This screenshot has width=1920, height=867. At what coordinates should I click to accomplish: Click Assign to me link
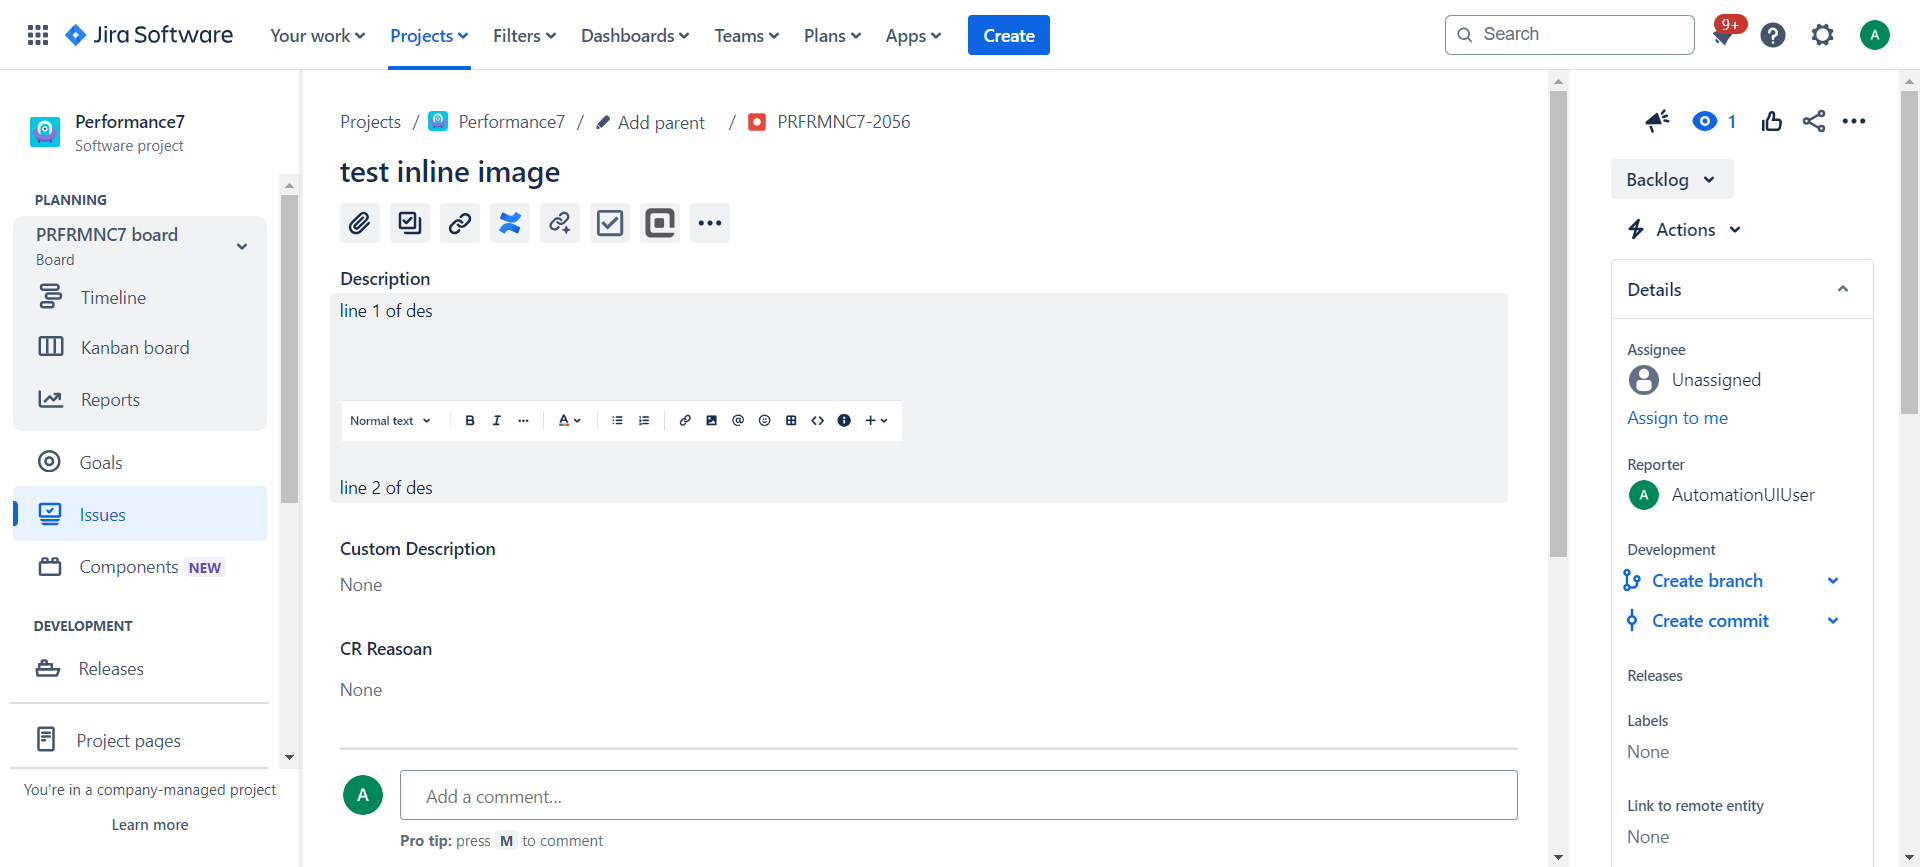[x=1677, y=418]
